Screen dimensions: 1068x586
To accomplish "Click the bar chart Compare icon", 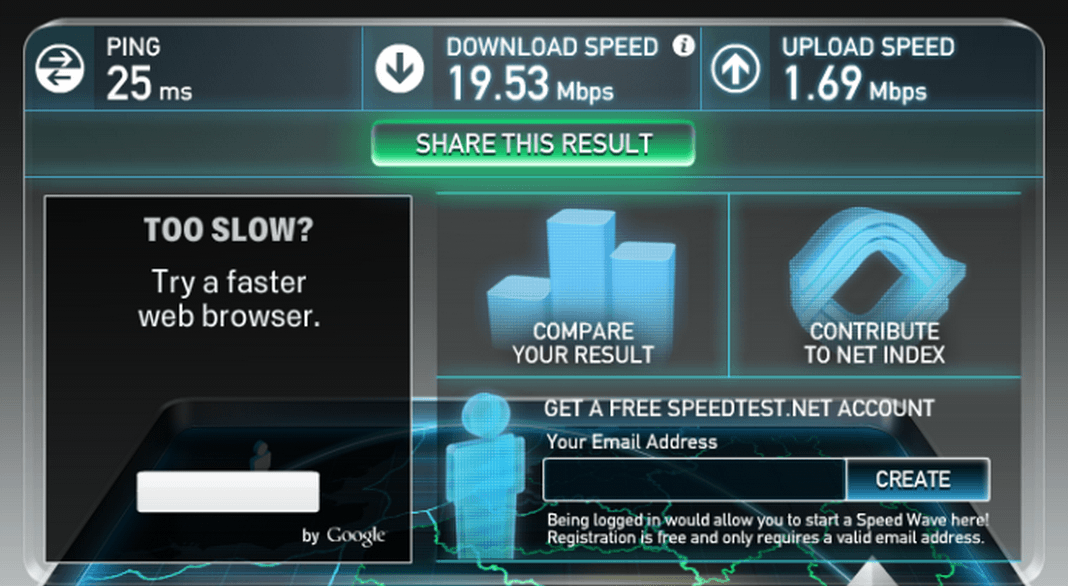I will pyautogui.click(x=582, y=266).
